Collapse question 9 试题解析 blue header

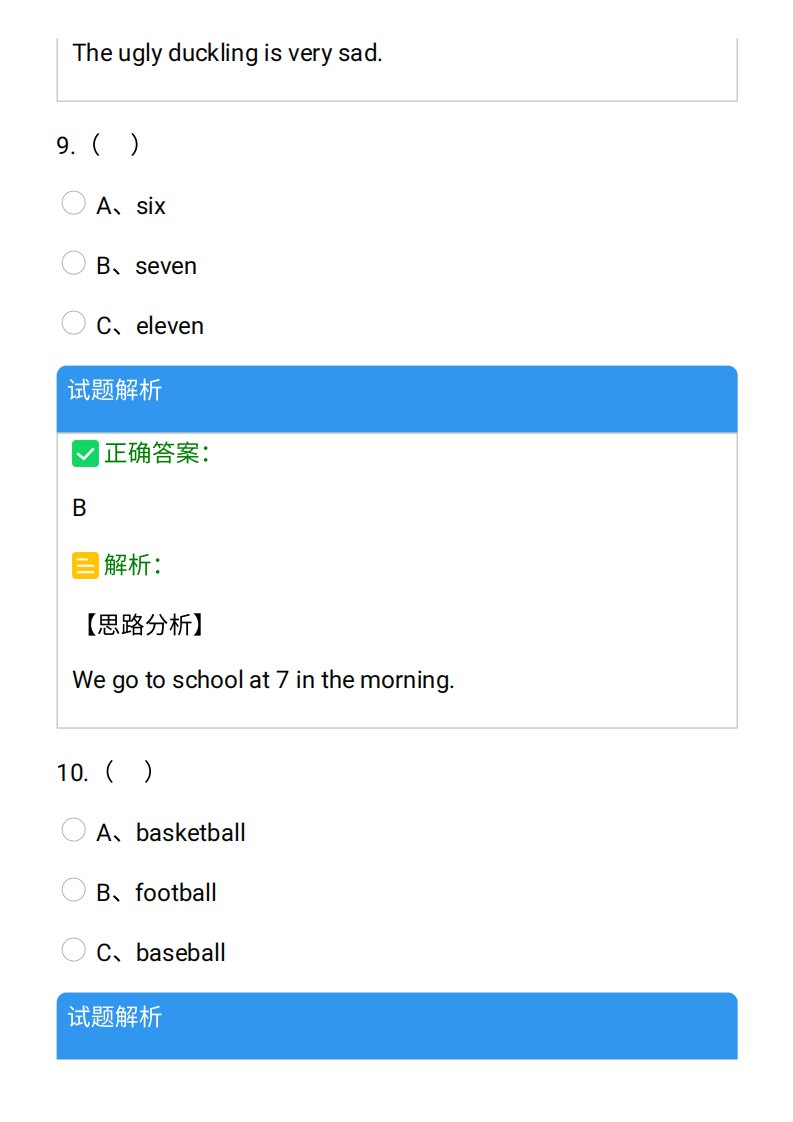pos(397,399)
